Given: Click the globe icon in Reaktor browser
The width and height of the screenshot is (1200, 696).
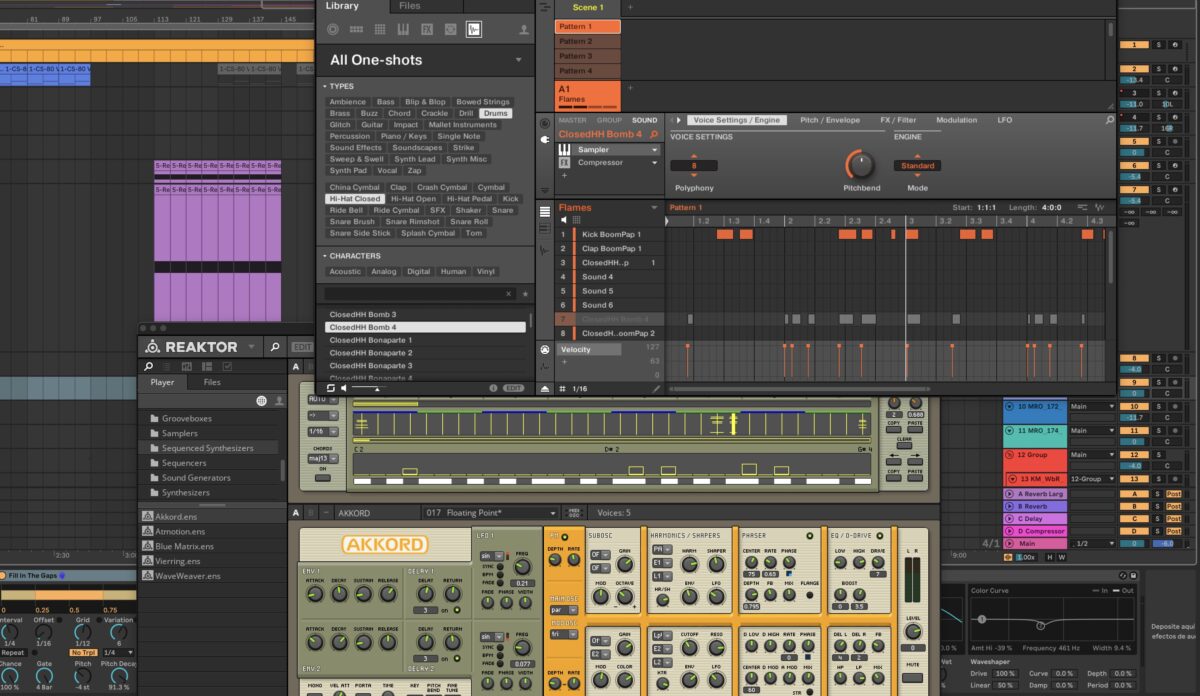Looking at the screenshot, I should pyautogui.click(x=262, y=400).
